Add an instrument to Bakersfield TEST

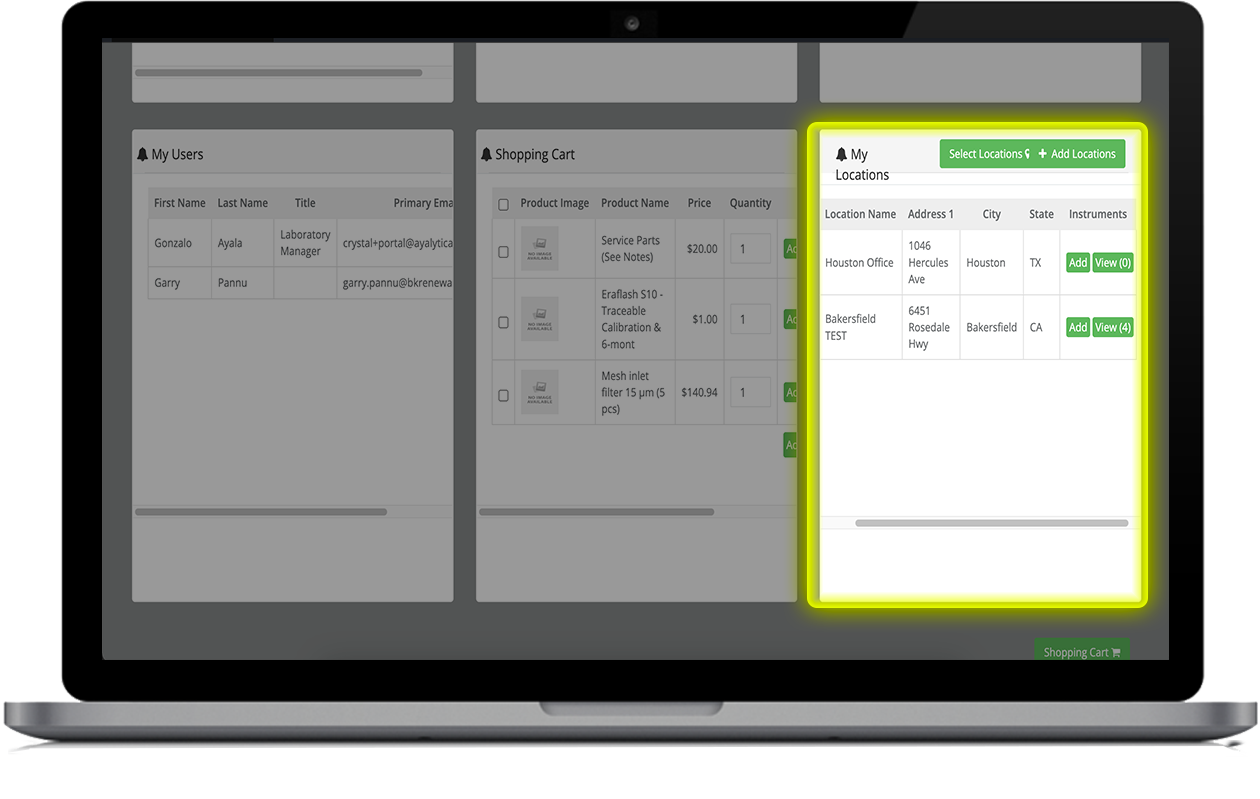(x=1077, y=327)
